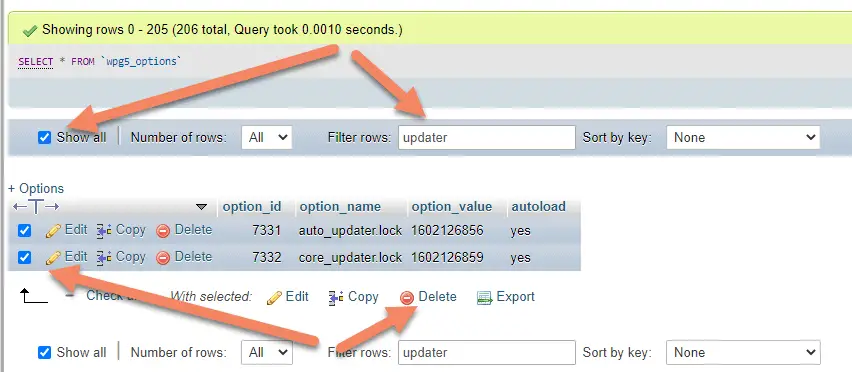This screenshot has height=372, width=852.
Task: Click Copy icon for auto_updater.lock row
Action: 104,231
